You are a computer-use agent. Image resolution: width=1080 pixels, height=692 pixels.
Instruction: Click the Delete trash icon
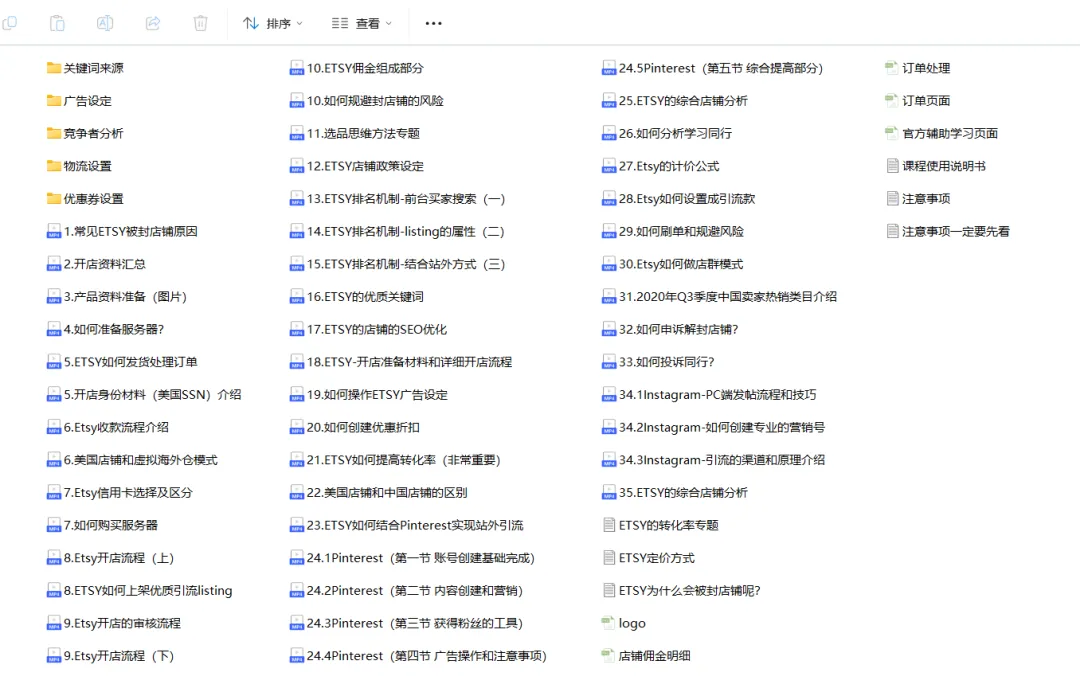[199, 22]
